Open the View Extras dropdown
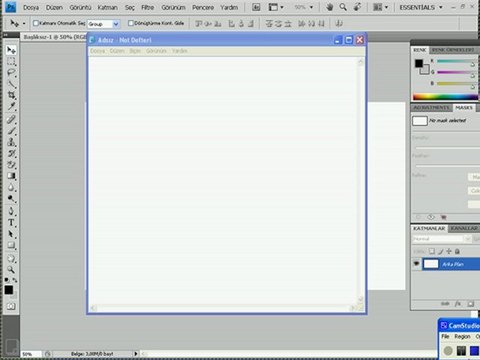Image resolution: width=480 pixels, height=360 pixels. pos(276,7)
